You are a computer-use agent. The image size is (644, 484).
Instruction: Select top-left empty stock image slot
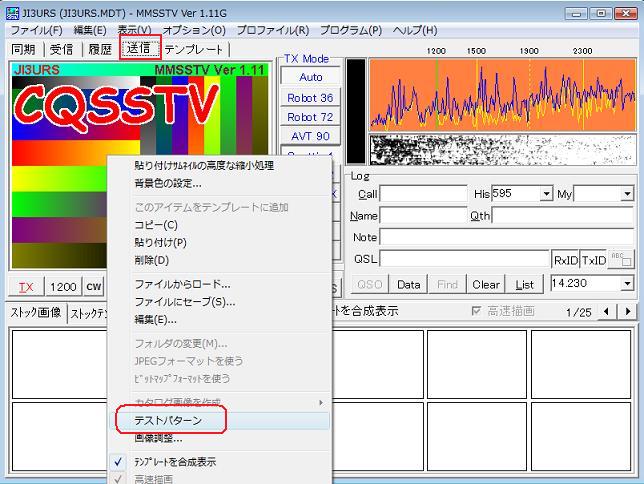pos(60,364)
